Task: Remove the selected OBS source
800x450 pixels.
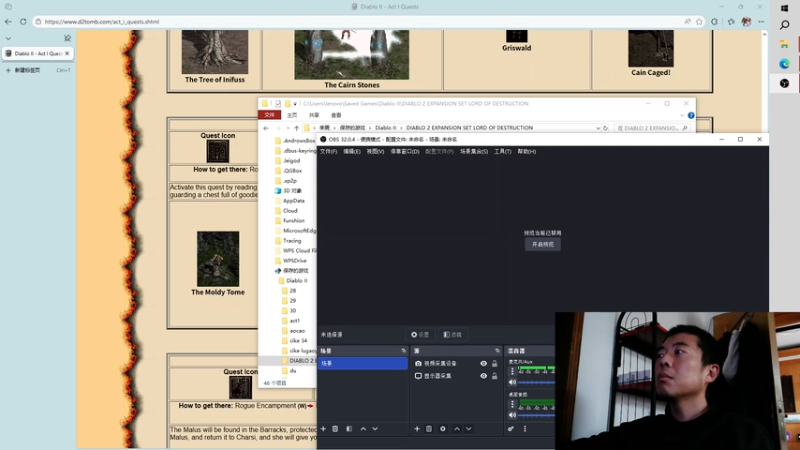Action: coord(429,429)
